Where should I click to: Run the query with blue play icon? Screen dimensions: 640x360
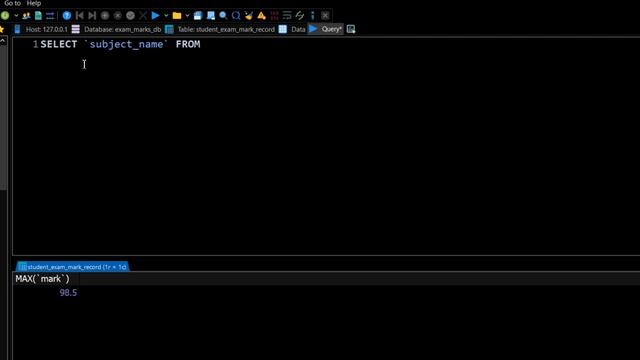click(x=156, y=16)
